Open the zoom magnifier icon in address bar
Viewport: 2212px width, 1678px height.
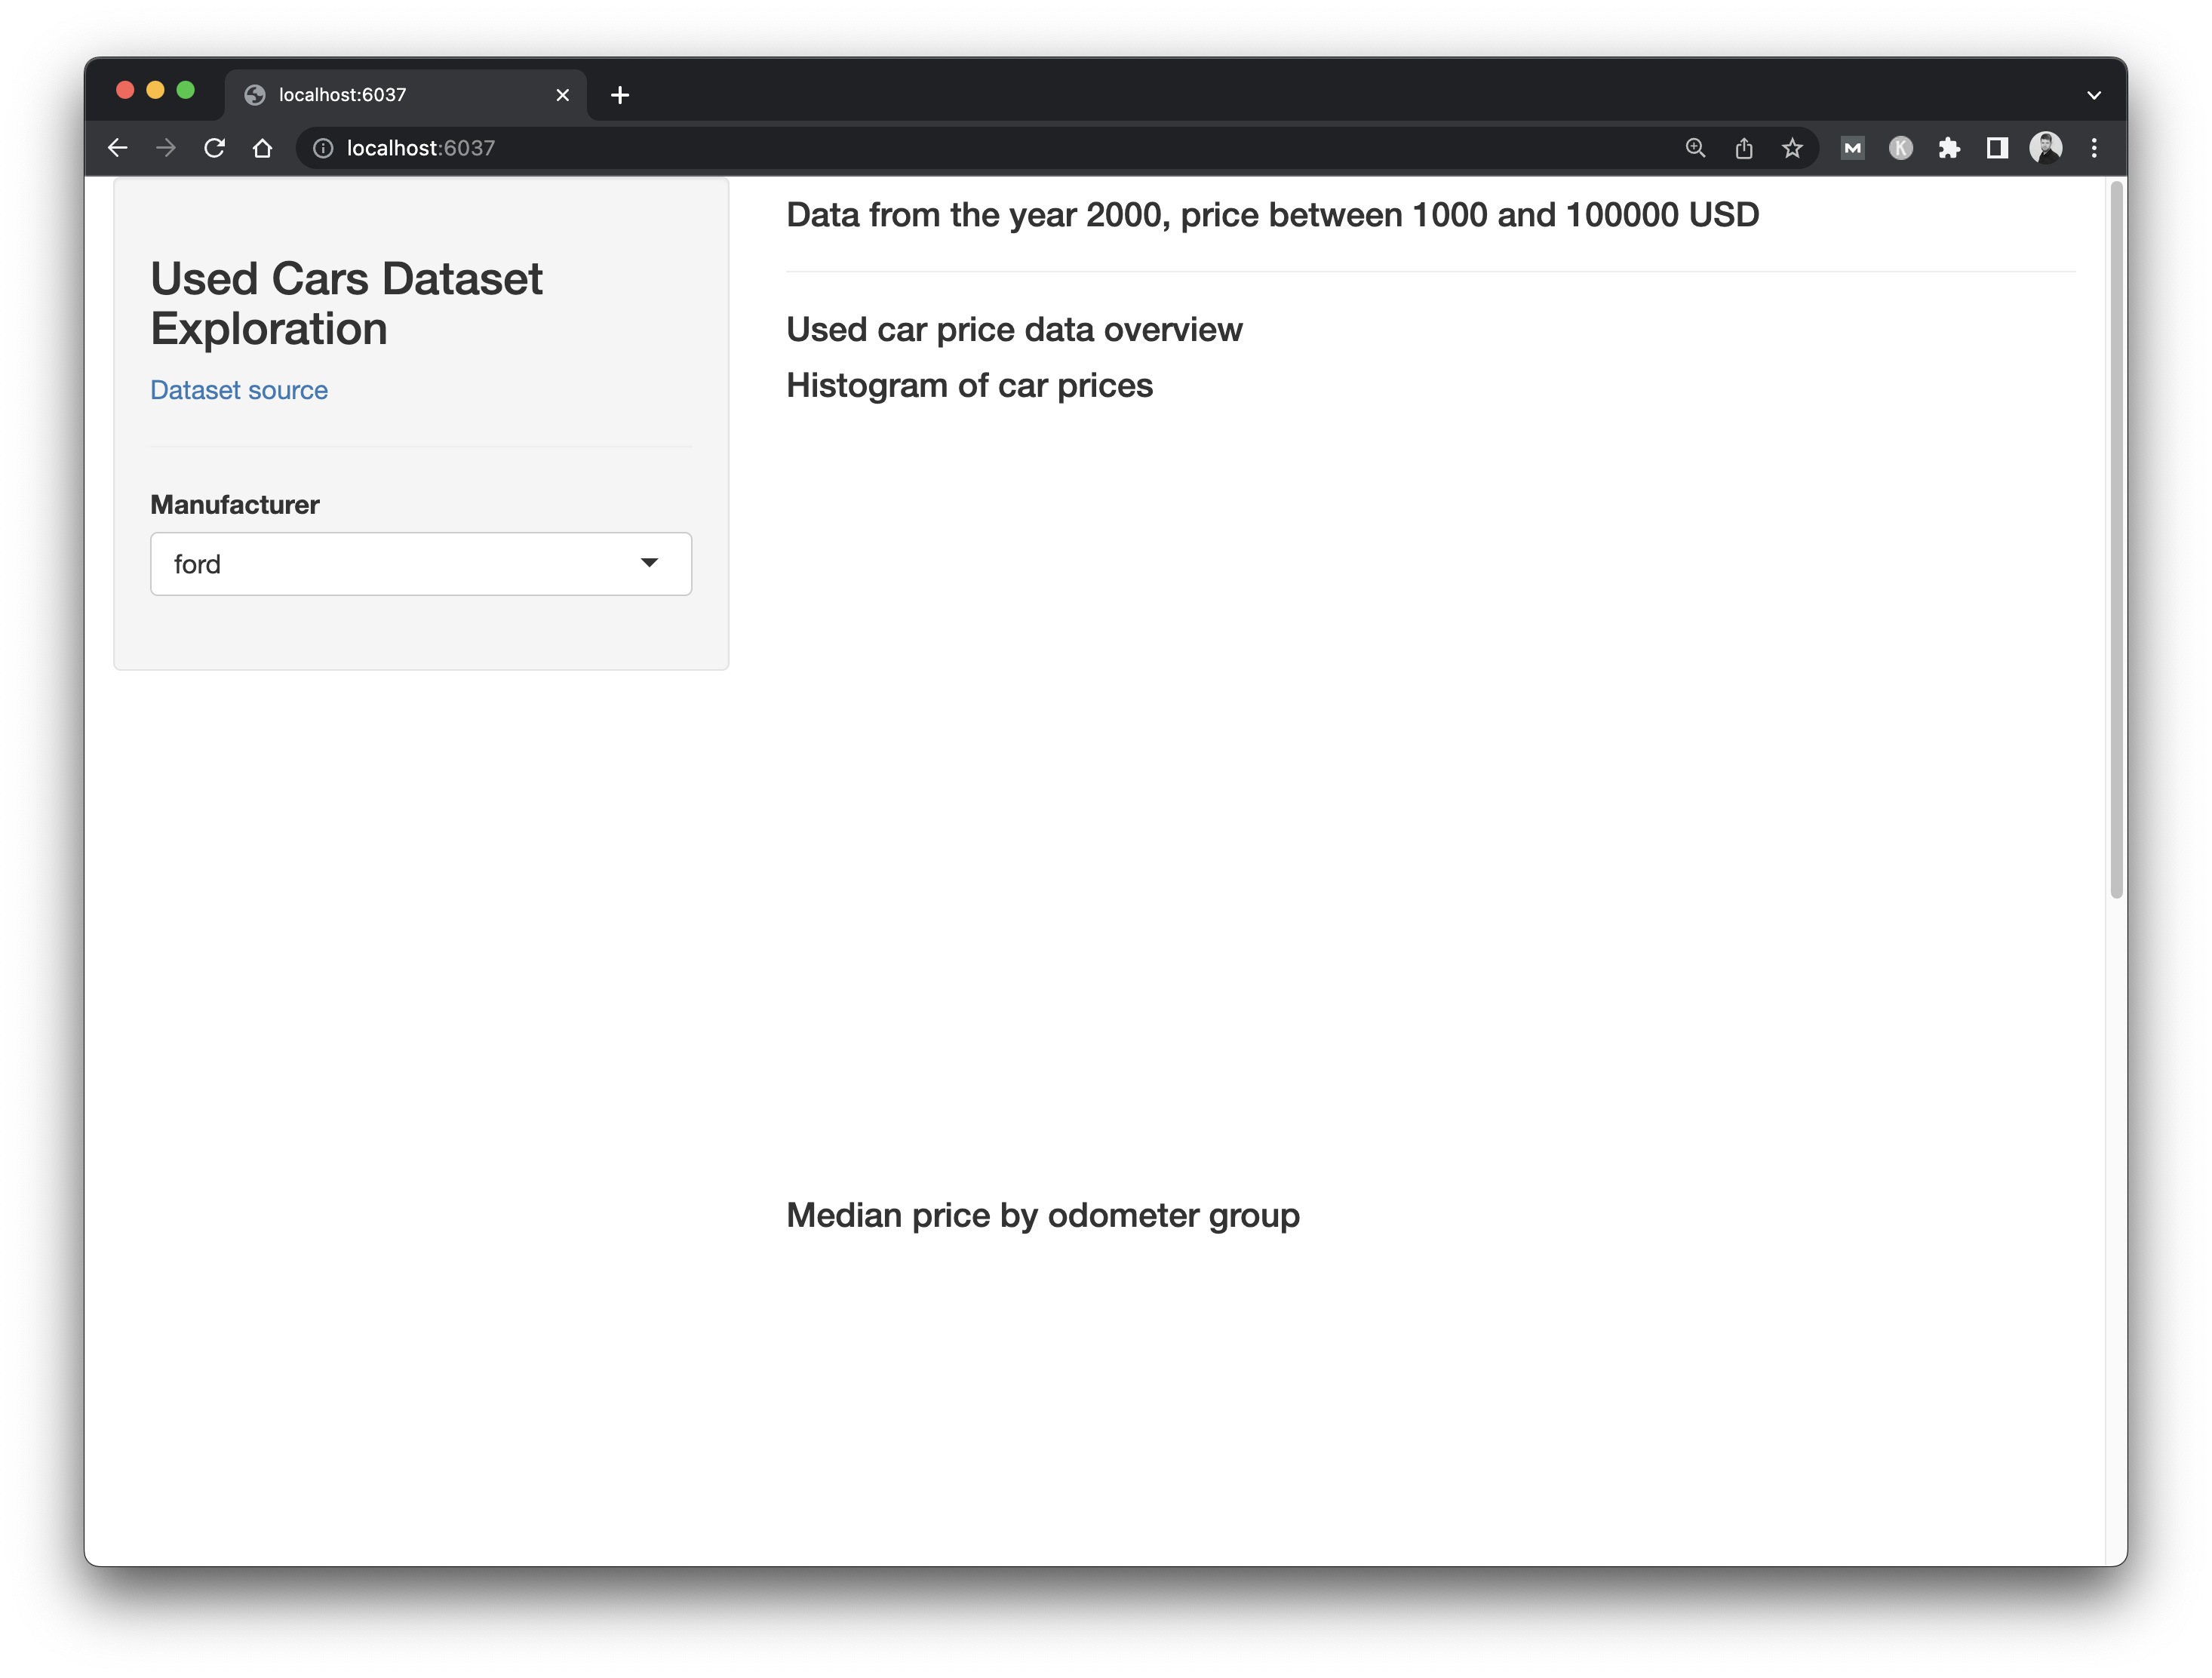coord(1695,148)
